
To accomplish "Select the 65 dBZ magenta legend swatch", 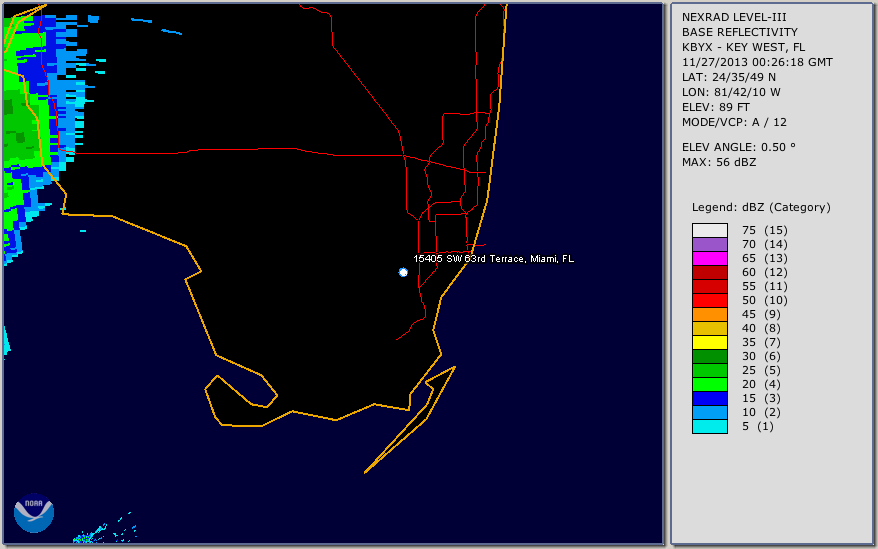I will click(x=709, y=258).
